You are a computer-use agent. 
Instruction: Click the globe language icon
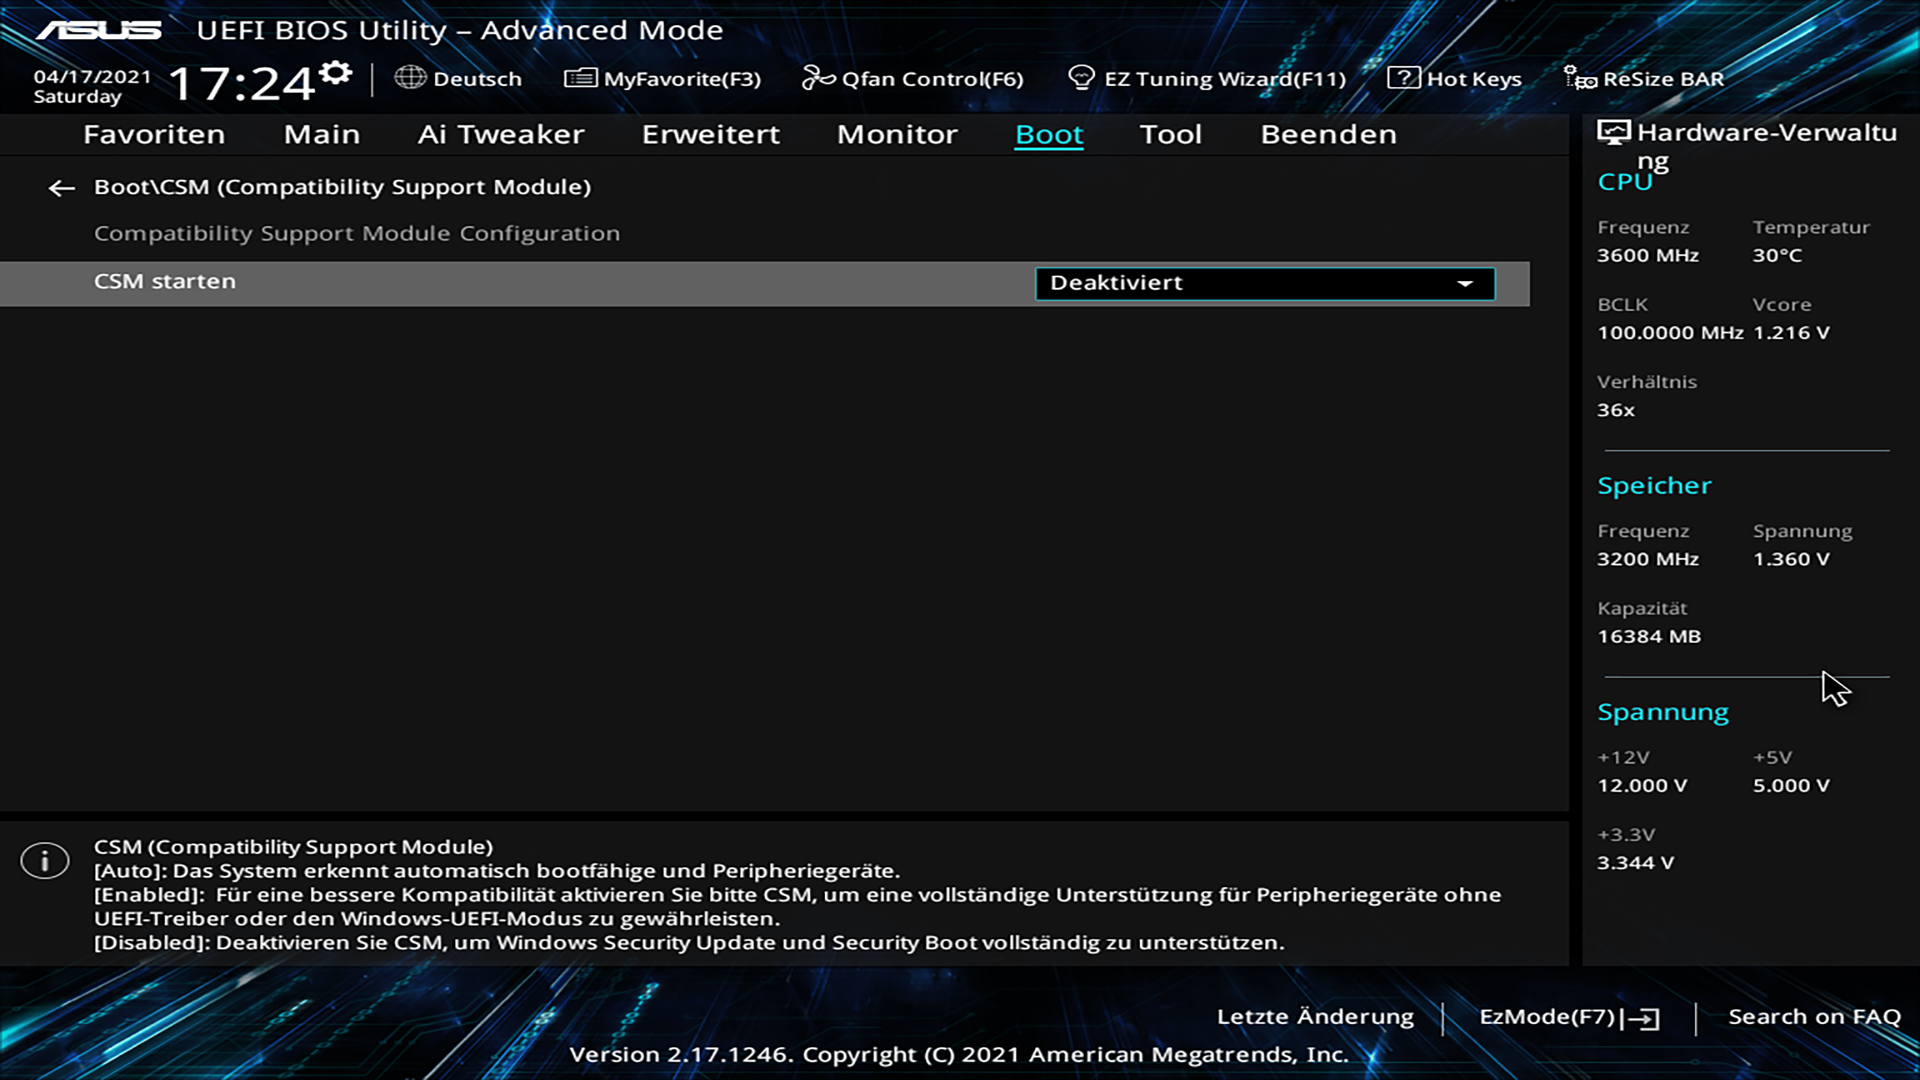[410, 78]
